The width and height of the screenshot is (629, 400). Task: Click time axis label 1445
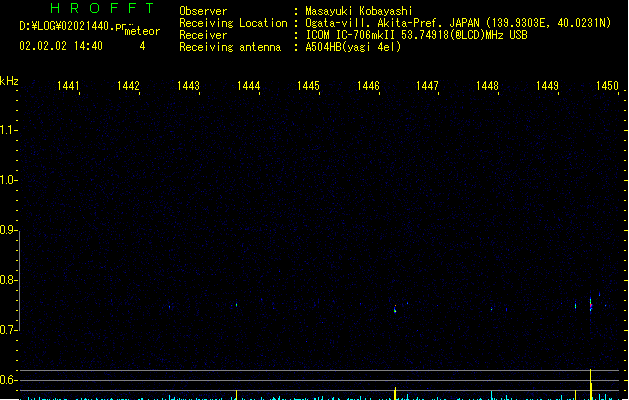[x=308, y=86]
